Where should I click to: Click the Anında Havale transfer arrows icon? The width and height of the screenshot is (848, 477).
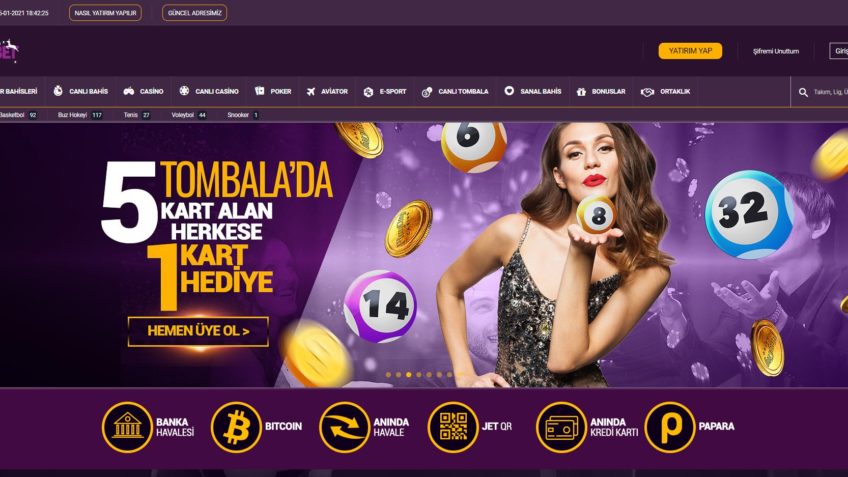(x=344, y=427)
